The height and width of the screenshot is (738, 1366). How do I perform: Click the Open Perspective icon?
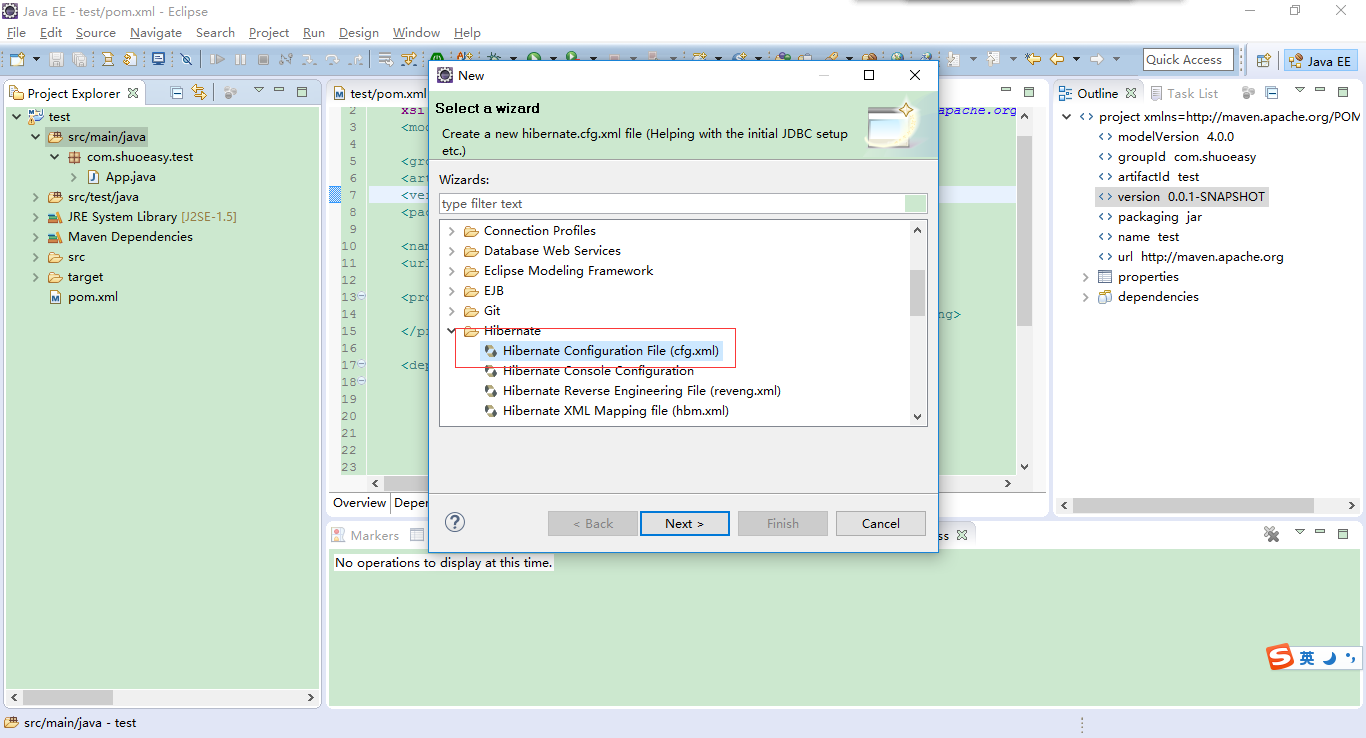[1263, 61]
